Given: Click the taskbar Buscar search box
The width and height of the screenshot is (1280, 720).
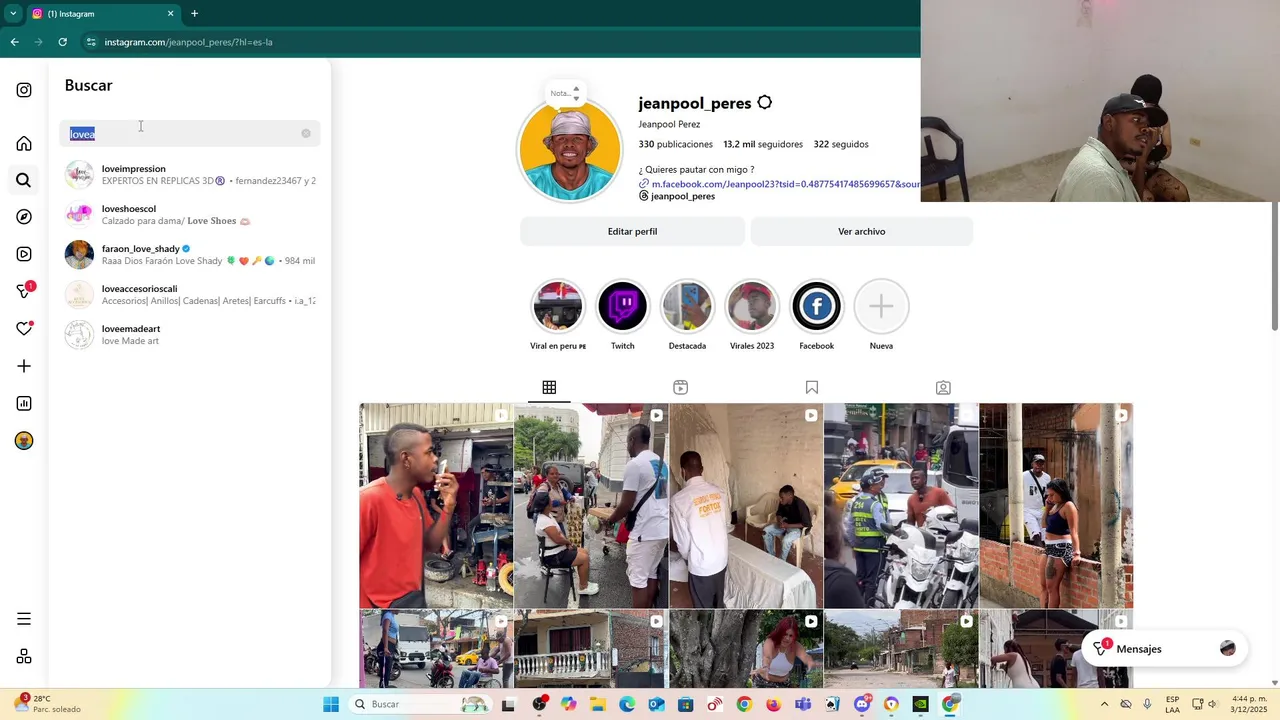Looking at the screenshot, I should pyautogui.click(x=420, y=704).
